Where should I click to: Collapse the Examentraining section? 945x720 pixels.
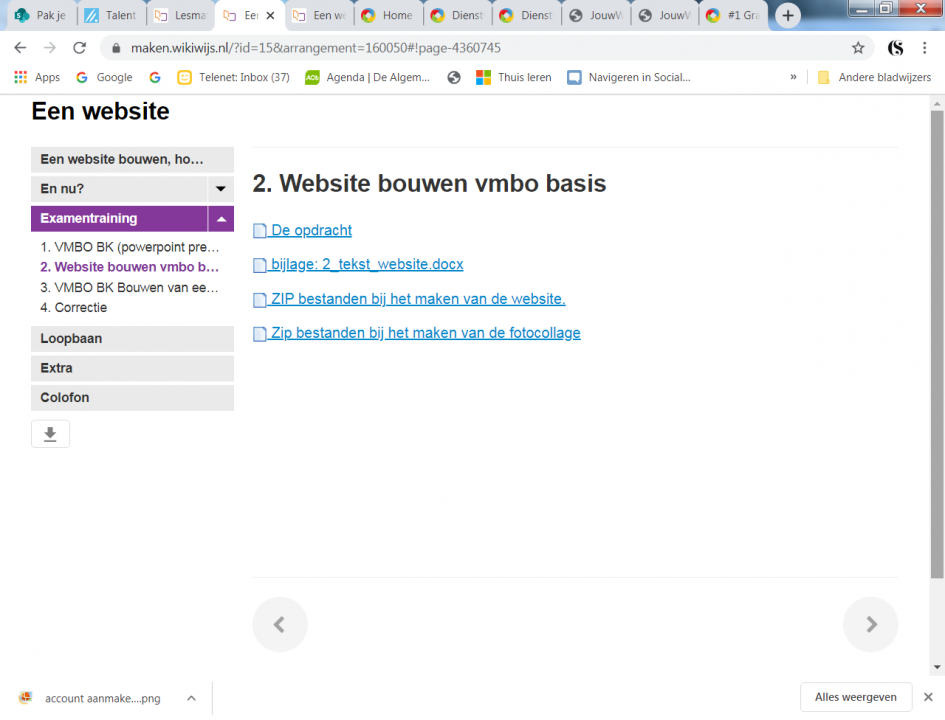(221, 219)
